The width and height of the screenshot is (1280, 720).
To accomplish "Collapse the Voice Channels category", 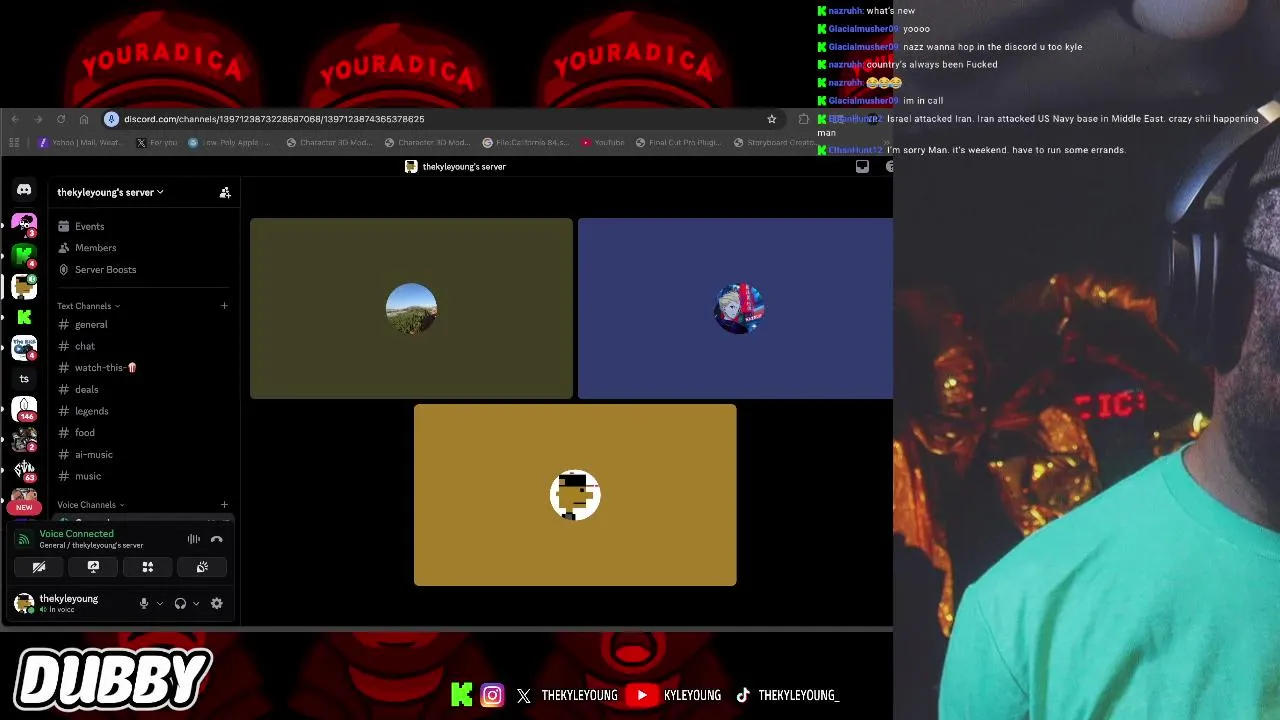I will (91, 505).
